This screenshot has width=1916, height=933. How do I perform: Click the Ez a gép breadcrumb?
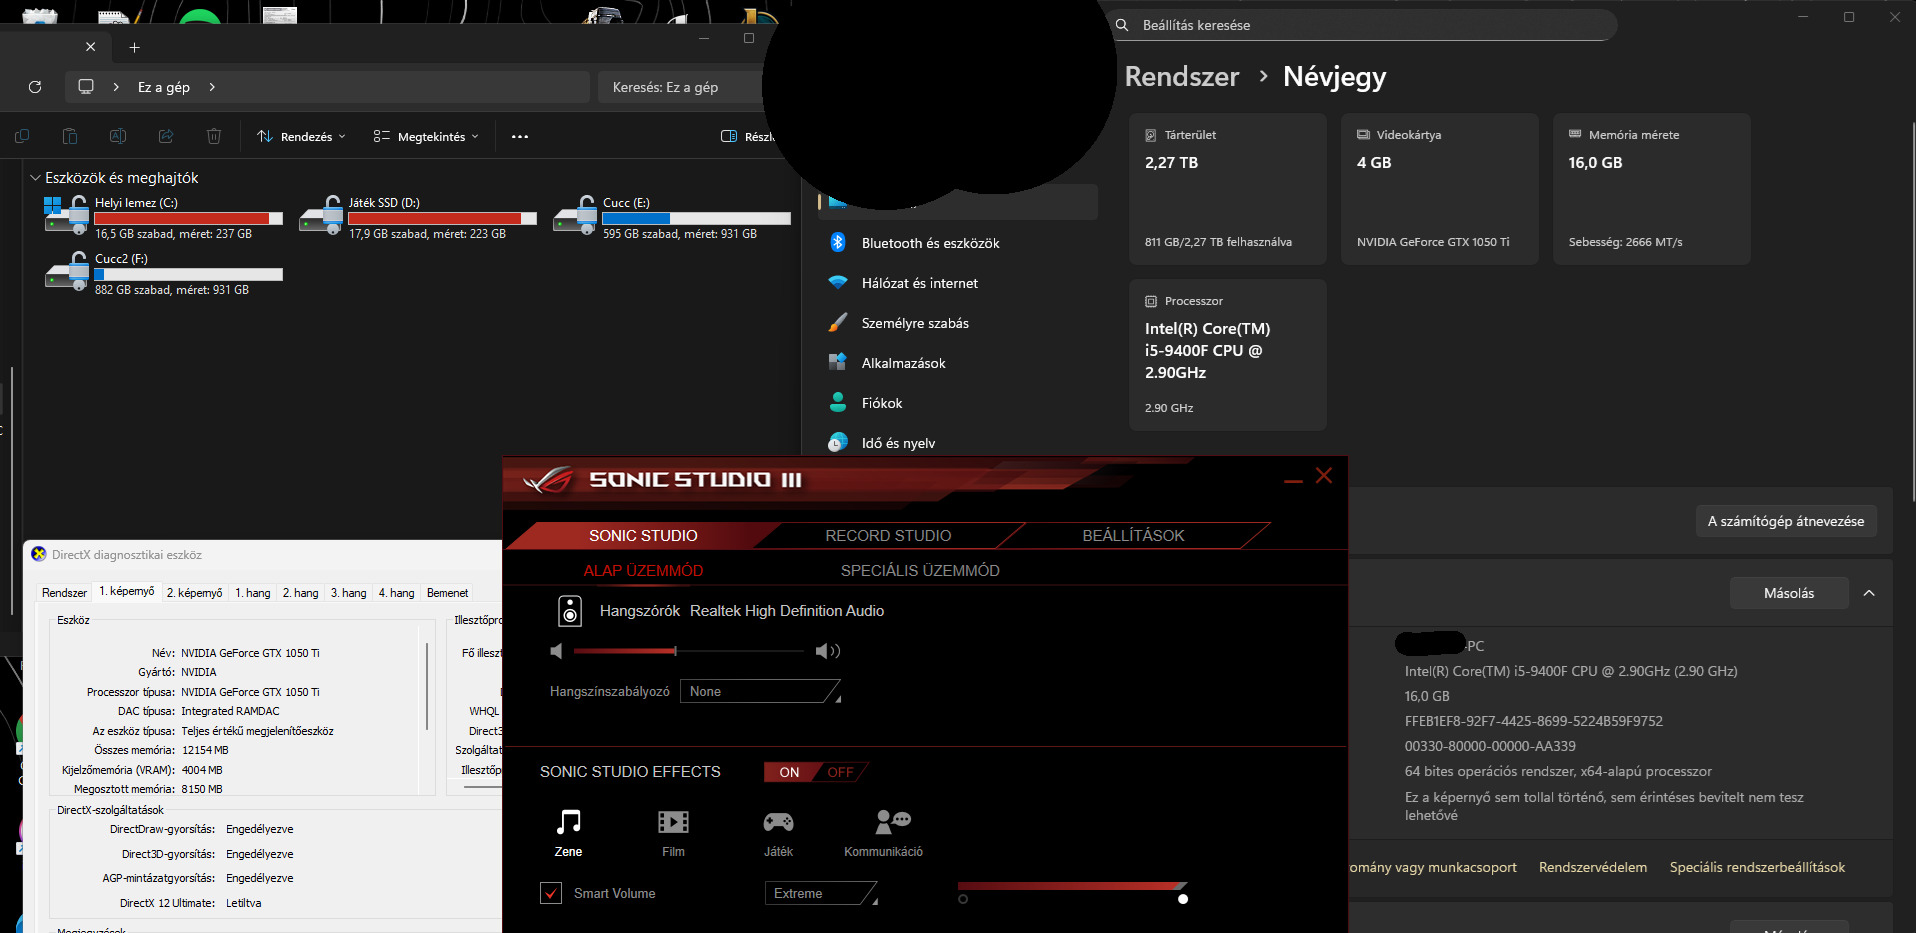(164, 87)
